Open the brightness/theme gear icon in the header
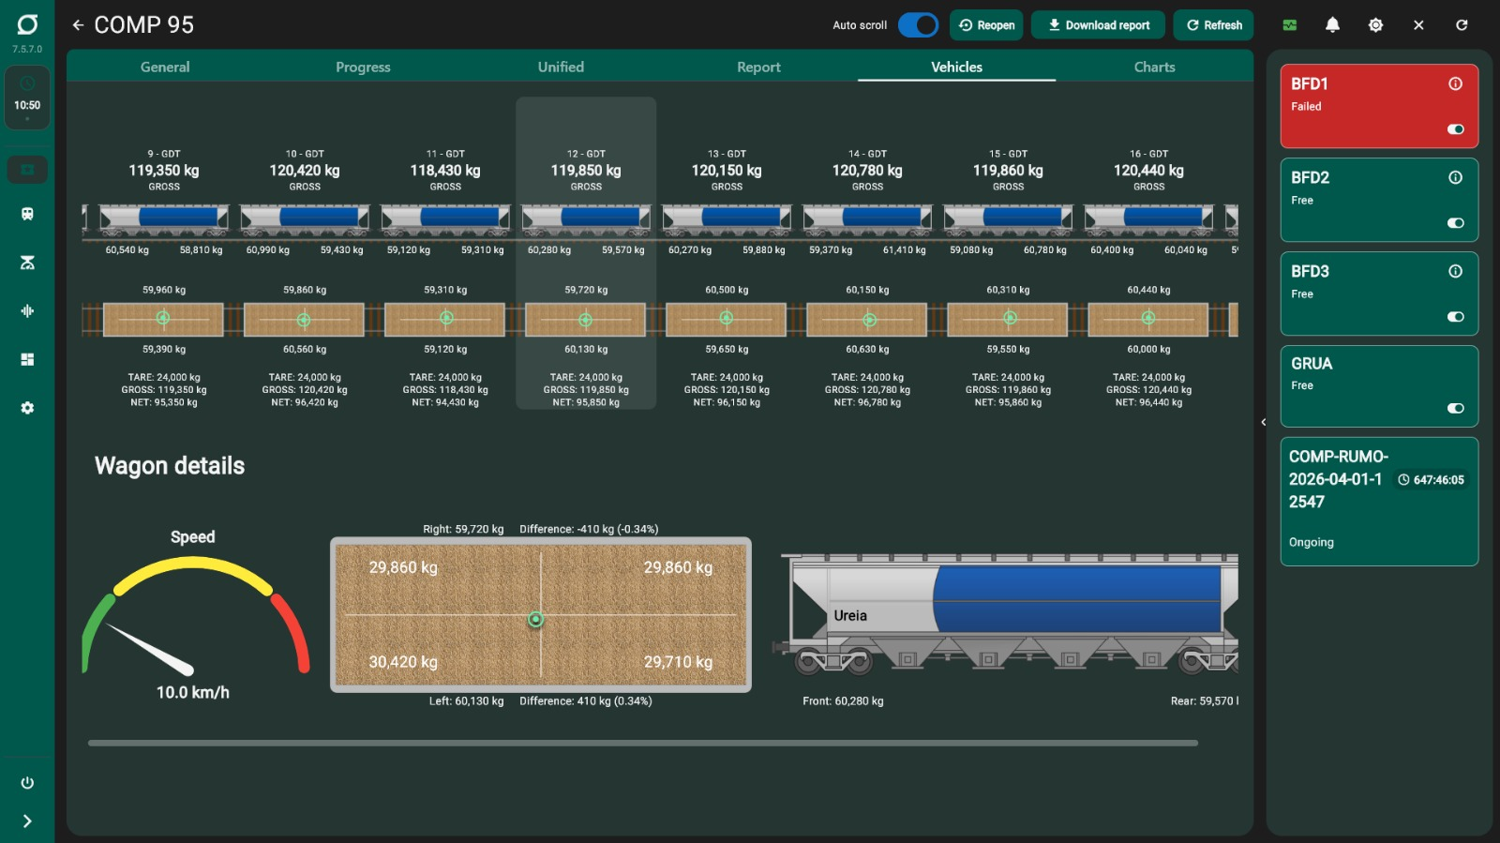This screenshot has height=843, width=1500. (1376, 25)
